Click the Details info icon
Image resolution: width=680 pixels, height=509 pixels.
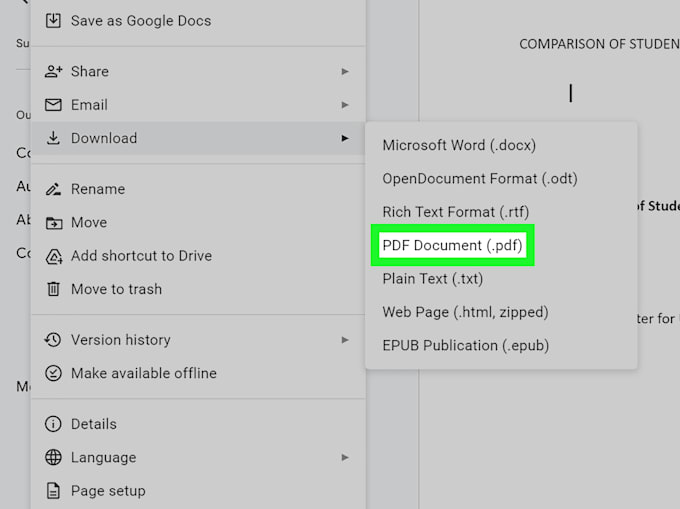point(53,424)
